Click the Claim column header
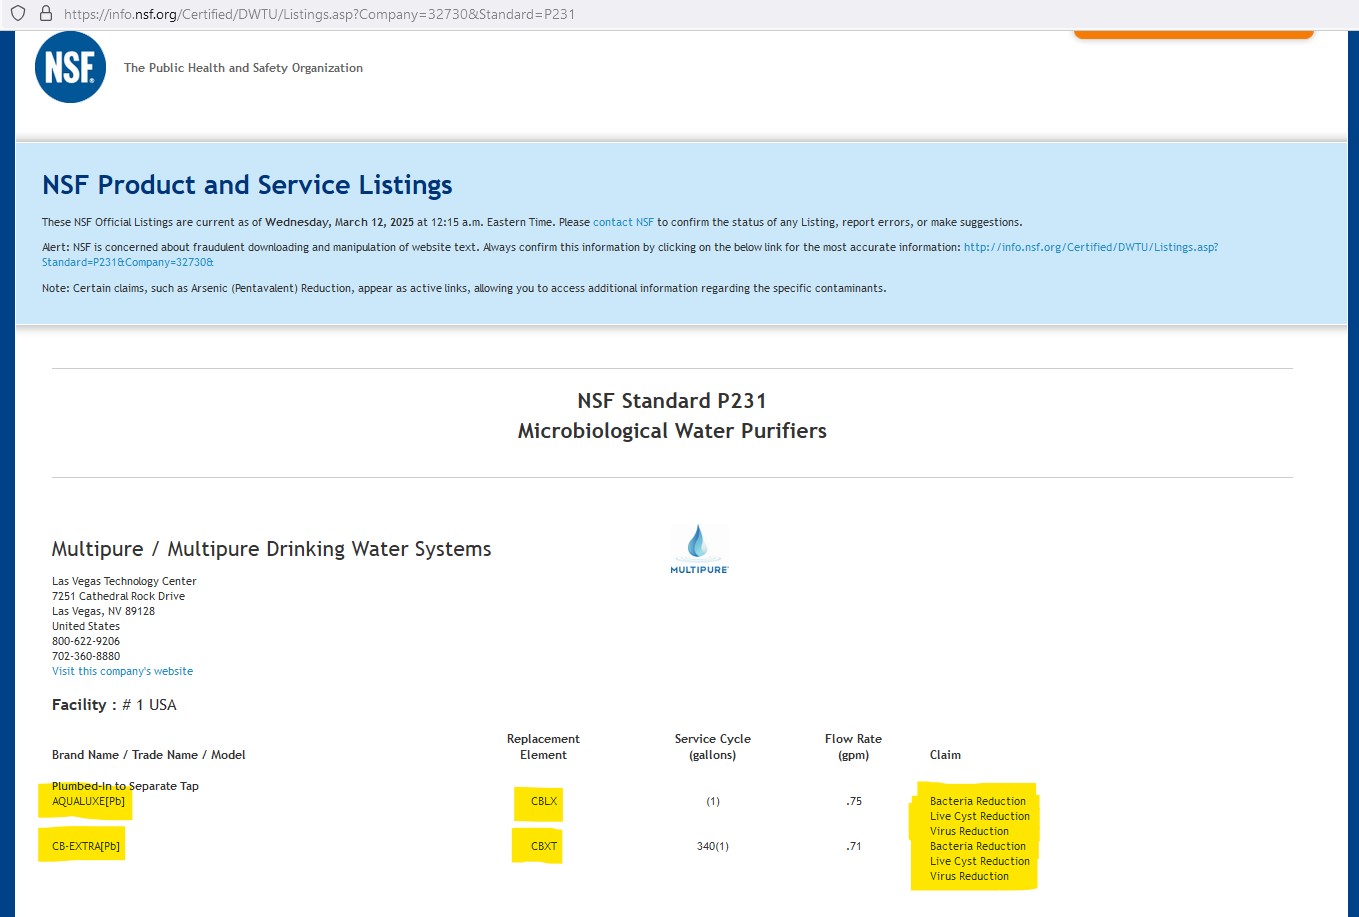This screenshot has height=917, width=1359. [945, 755]
